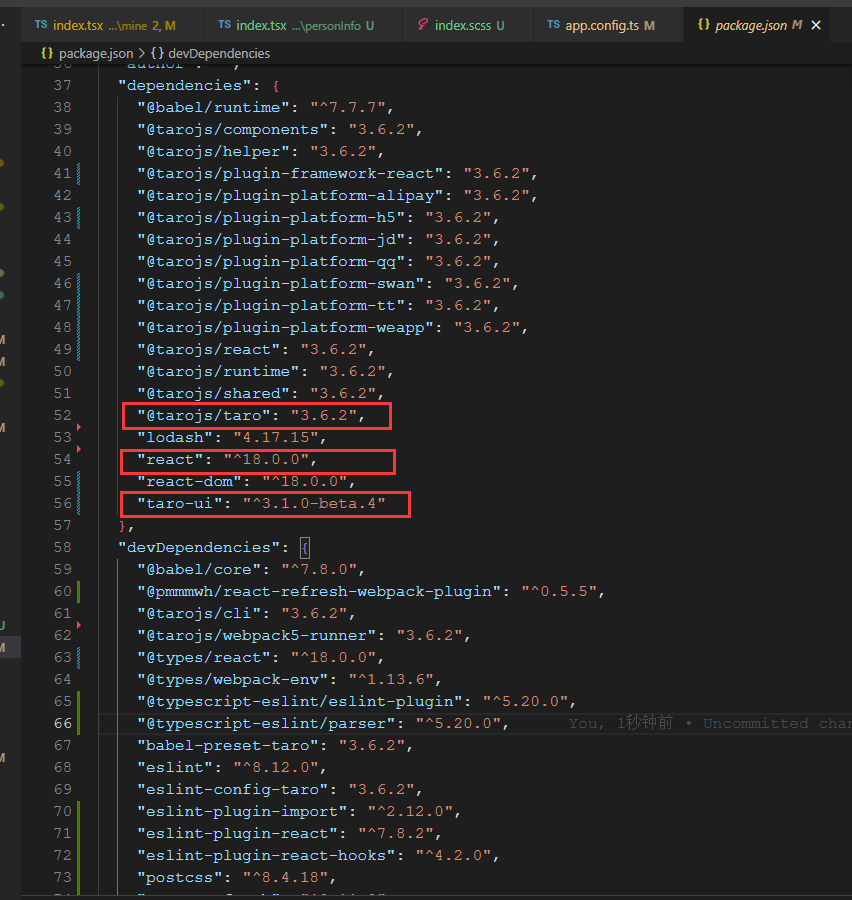Screen dimensions: 852x900
Task: Click "@tarojs/plugin-framework-react" entry
Action: [x=337, y=173]
